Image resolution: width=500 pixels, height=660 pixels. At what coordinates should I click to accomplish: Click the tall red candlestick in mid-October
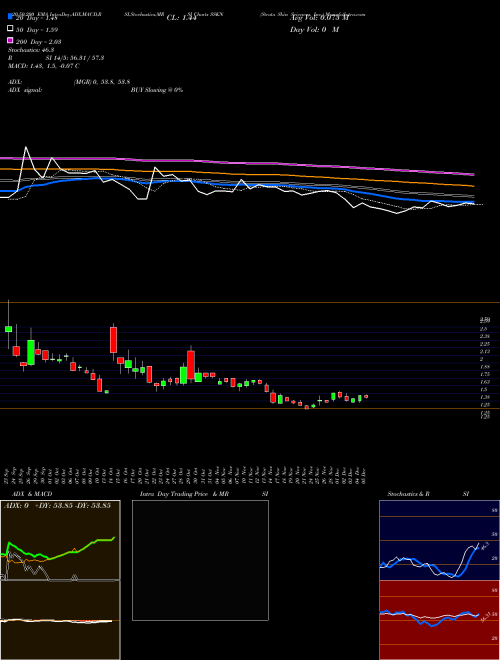113,340
